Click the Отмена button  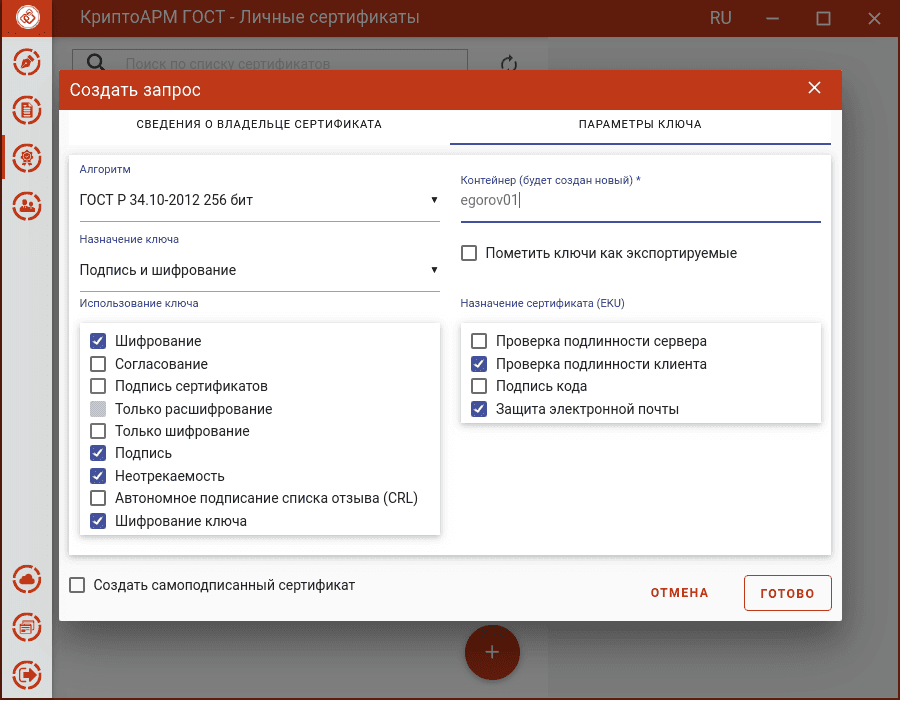pos(679,593)
